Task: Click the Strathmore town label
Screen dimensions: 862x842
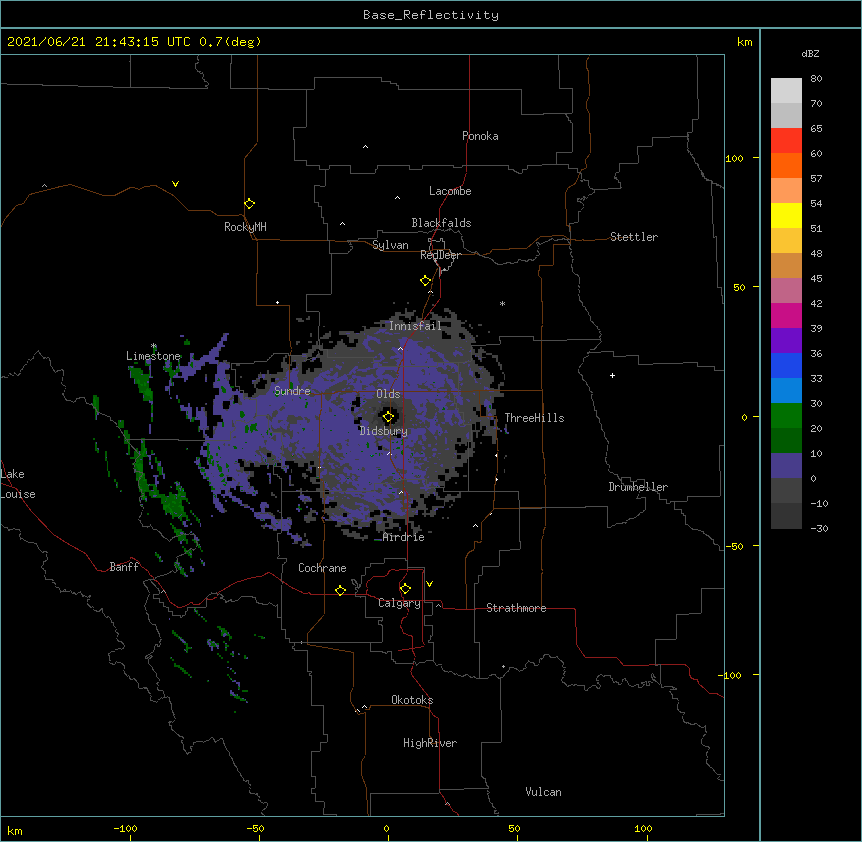Action: click(516, 608)
